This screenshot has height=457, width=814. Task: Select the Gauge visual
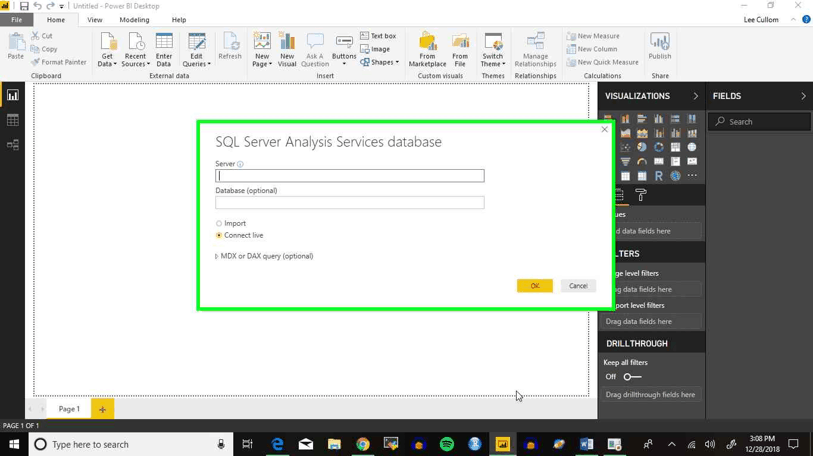click(x=642, y=162)
